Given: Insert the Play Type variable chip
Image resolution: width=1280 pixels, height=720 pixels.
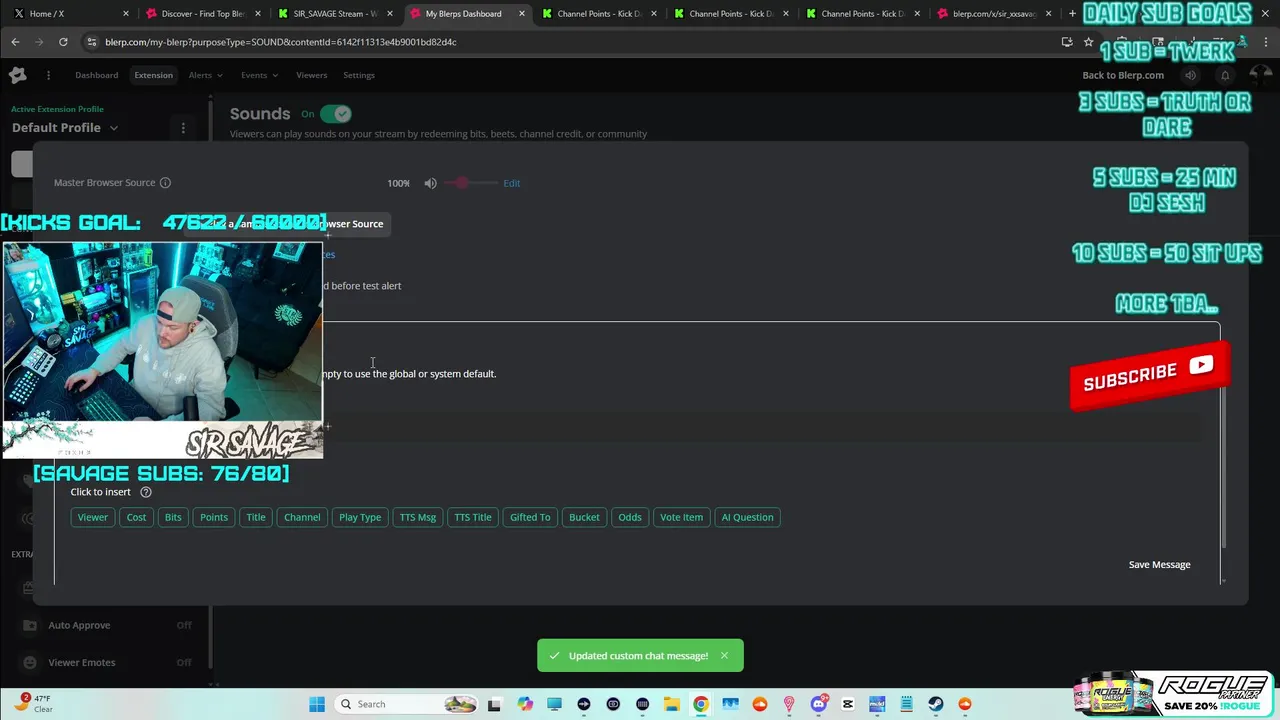Looking at the screenshot, I should [x=360, y=517].
